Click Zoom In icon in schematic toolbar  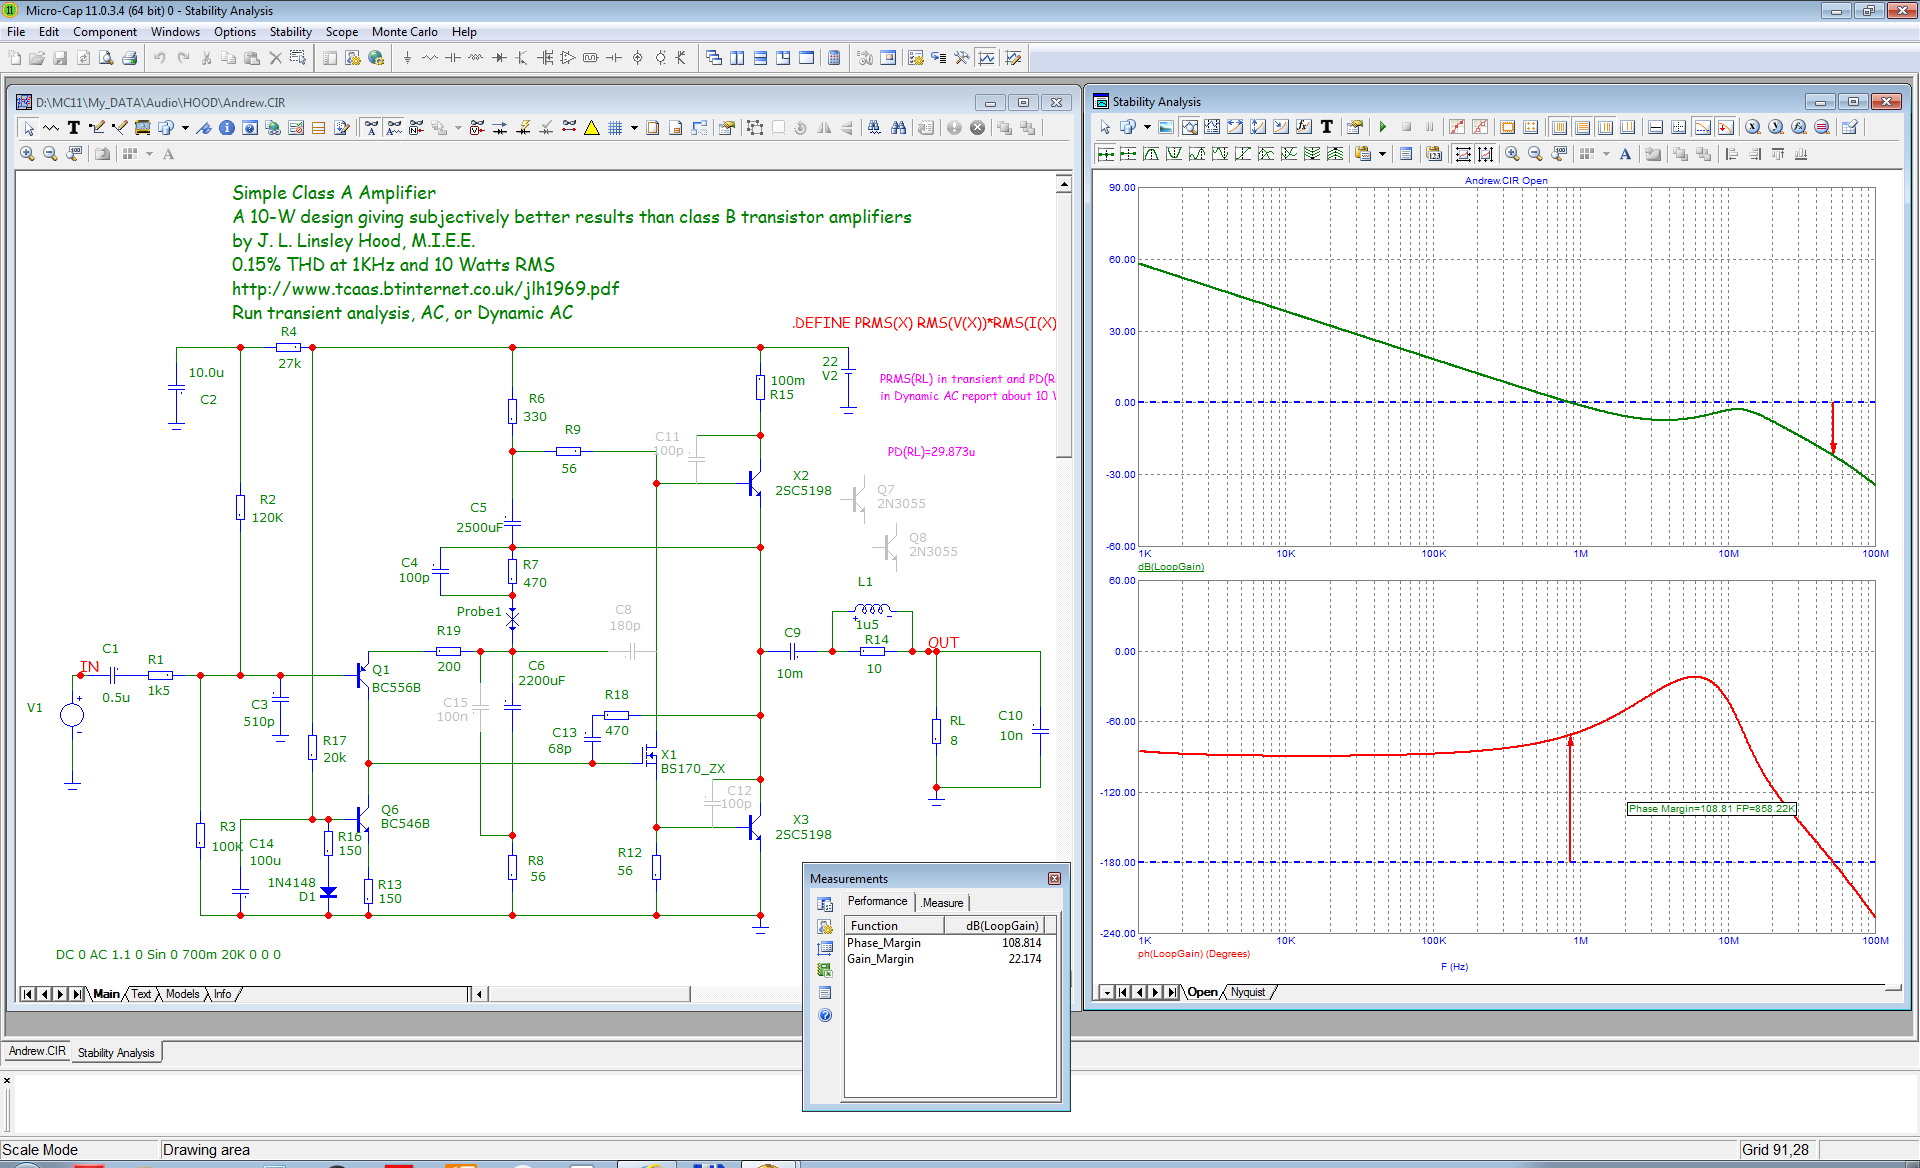(x=27, y=154)
